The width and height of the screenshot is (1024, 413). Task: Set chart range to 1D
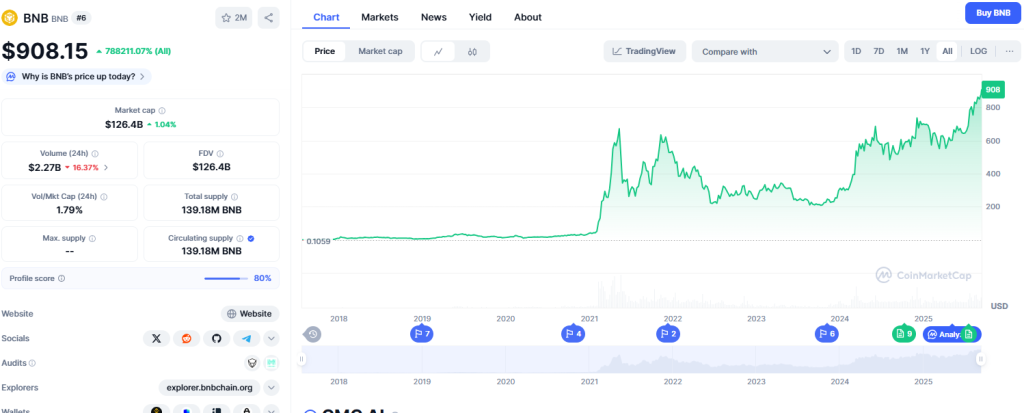click(x=856, y=51)
